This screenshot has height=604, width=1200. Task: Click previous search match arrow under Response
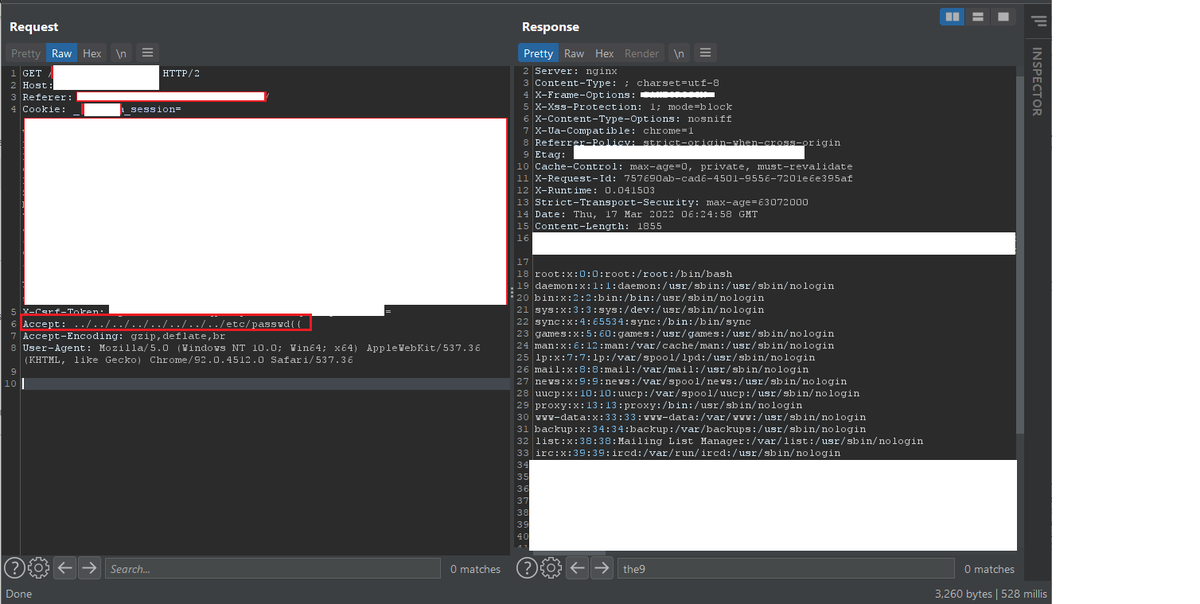(577, 568)
